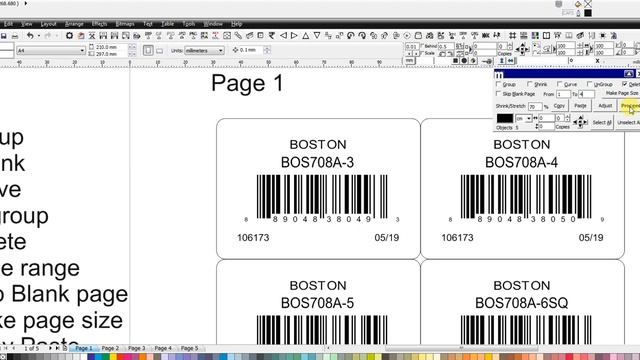This screenshot has height=360, width=640.
Task: Toggle the Scale checkbox
Action: pos(422,53)
